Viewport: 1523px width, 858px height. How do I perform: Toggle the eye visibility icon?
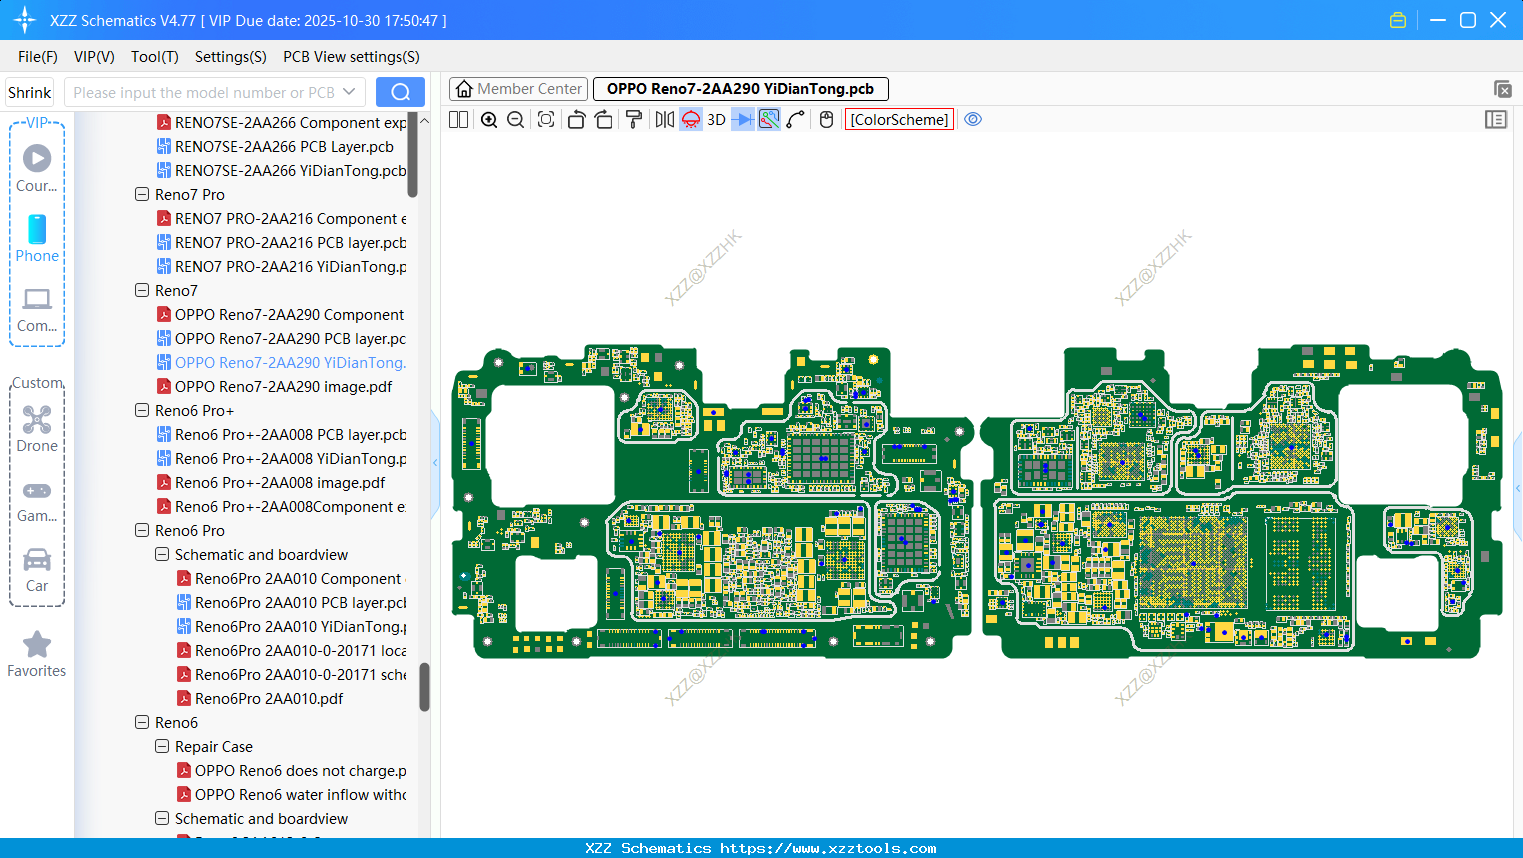(973, 119)
